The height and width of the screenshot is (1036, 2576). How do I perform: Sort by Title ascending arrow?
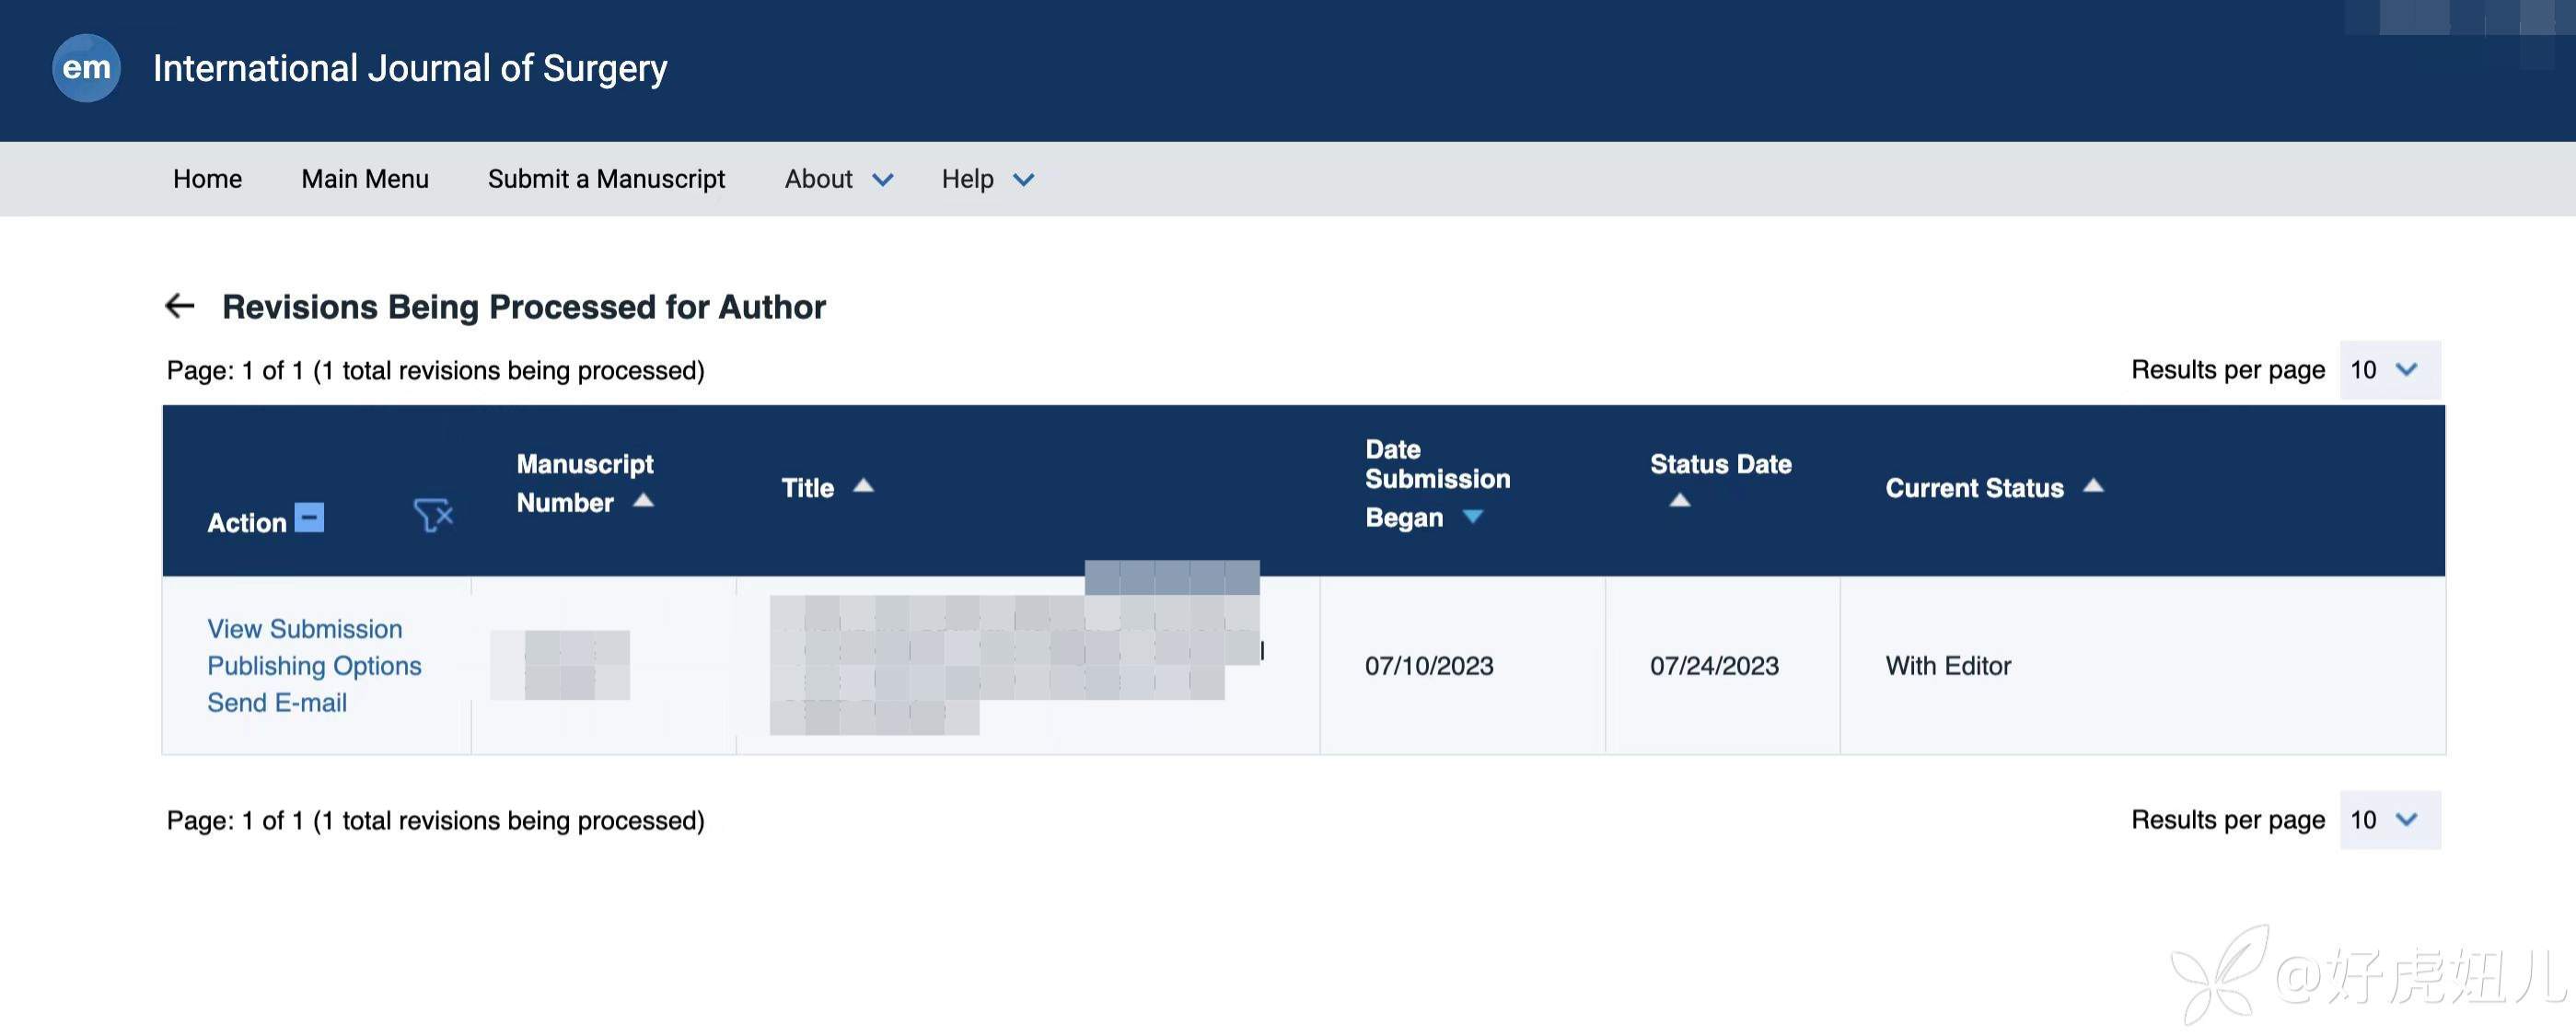[x=863, y=487]
